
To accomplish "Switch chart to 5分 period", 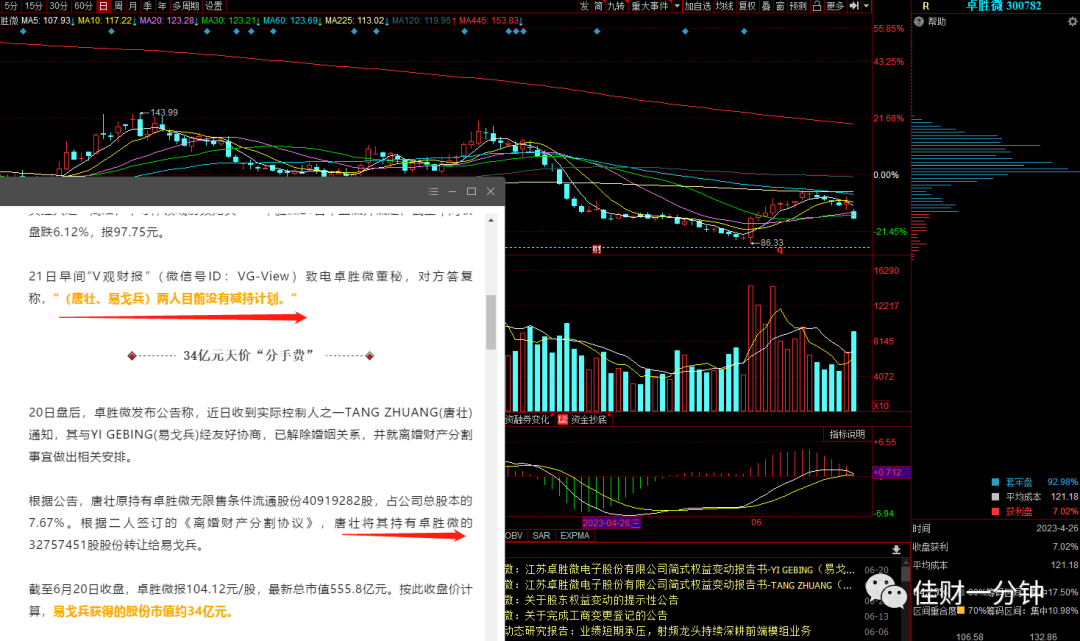I will [x=11, y=6].
